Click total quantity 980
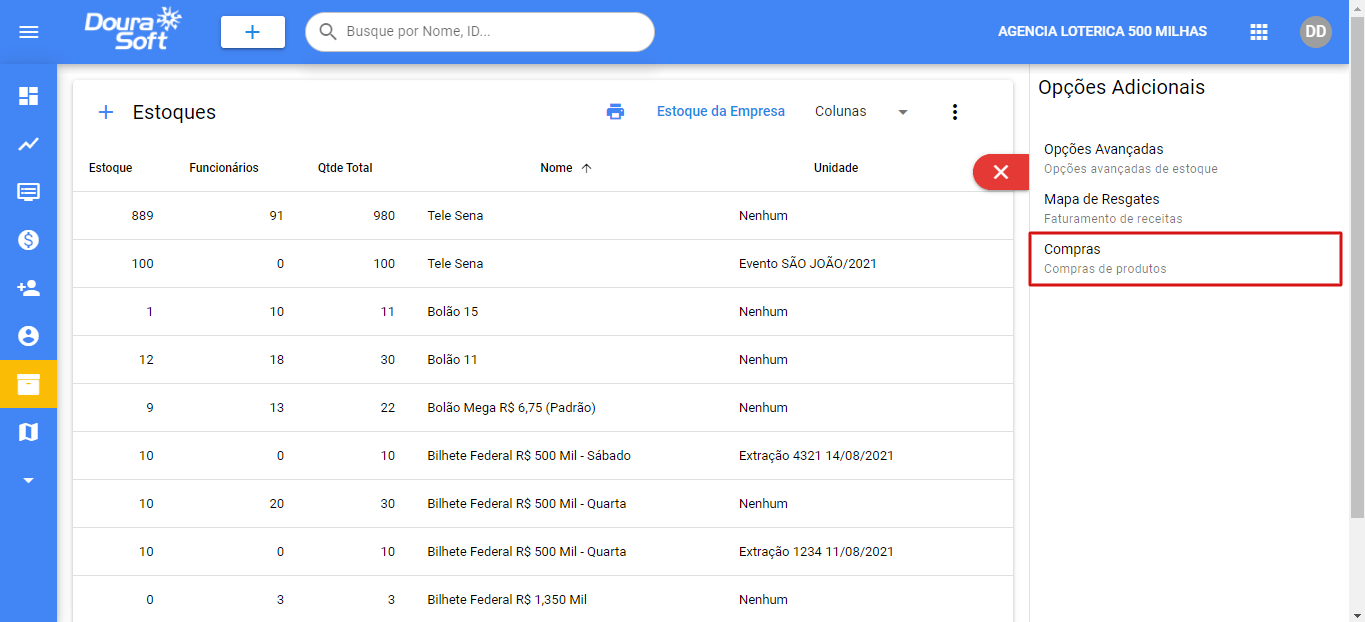Screen dimensions: 1365x622 tap(384, 216)
